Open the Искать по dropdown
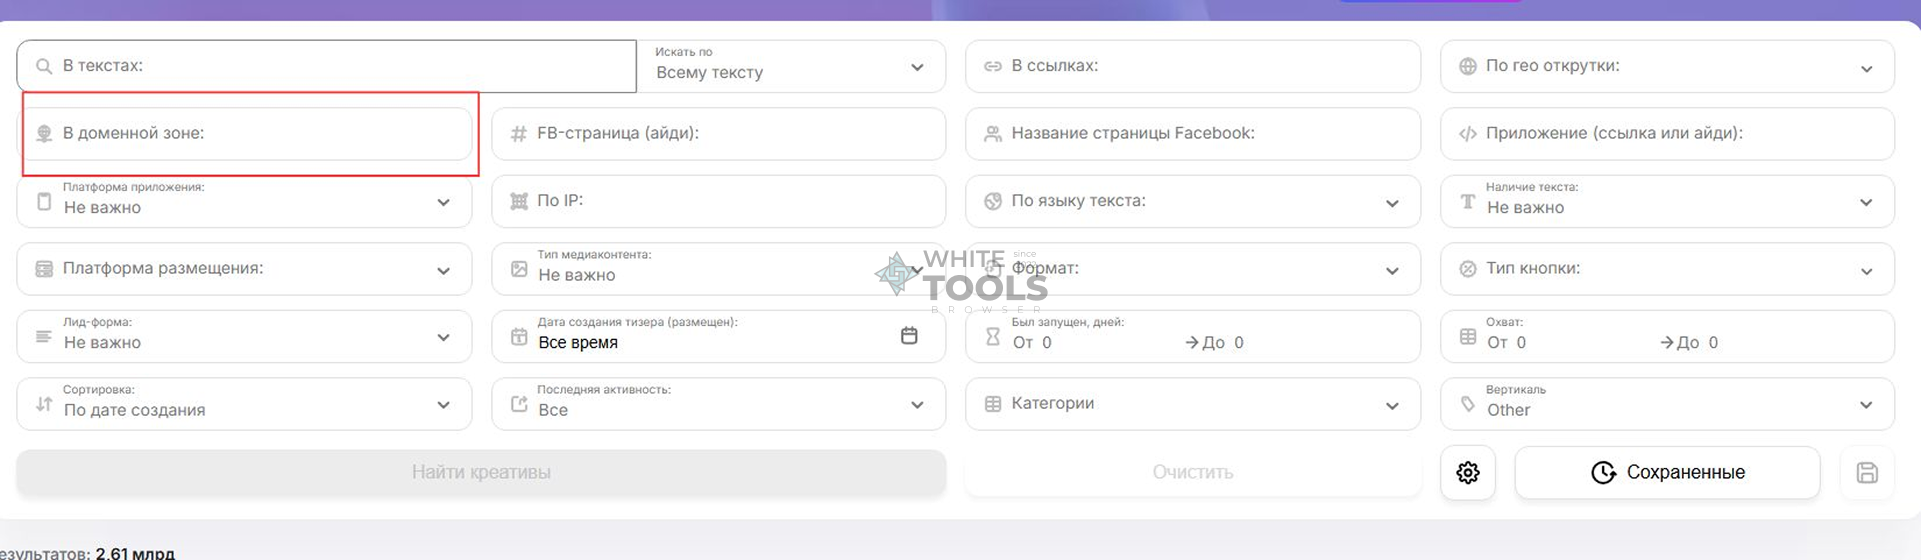The height and width of the screenshot is (560, 1921). [x=790, y=67]
